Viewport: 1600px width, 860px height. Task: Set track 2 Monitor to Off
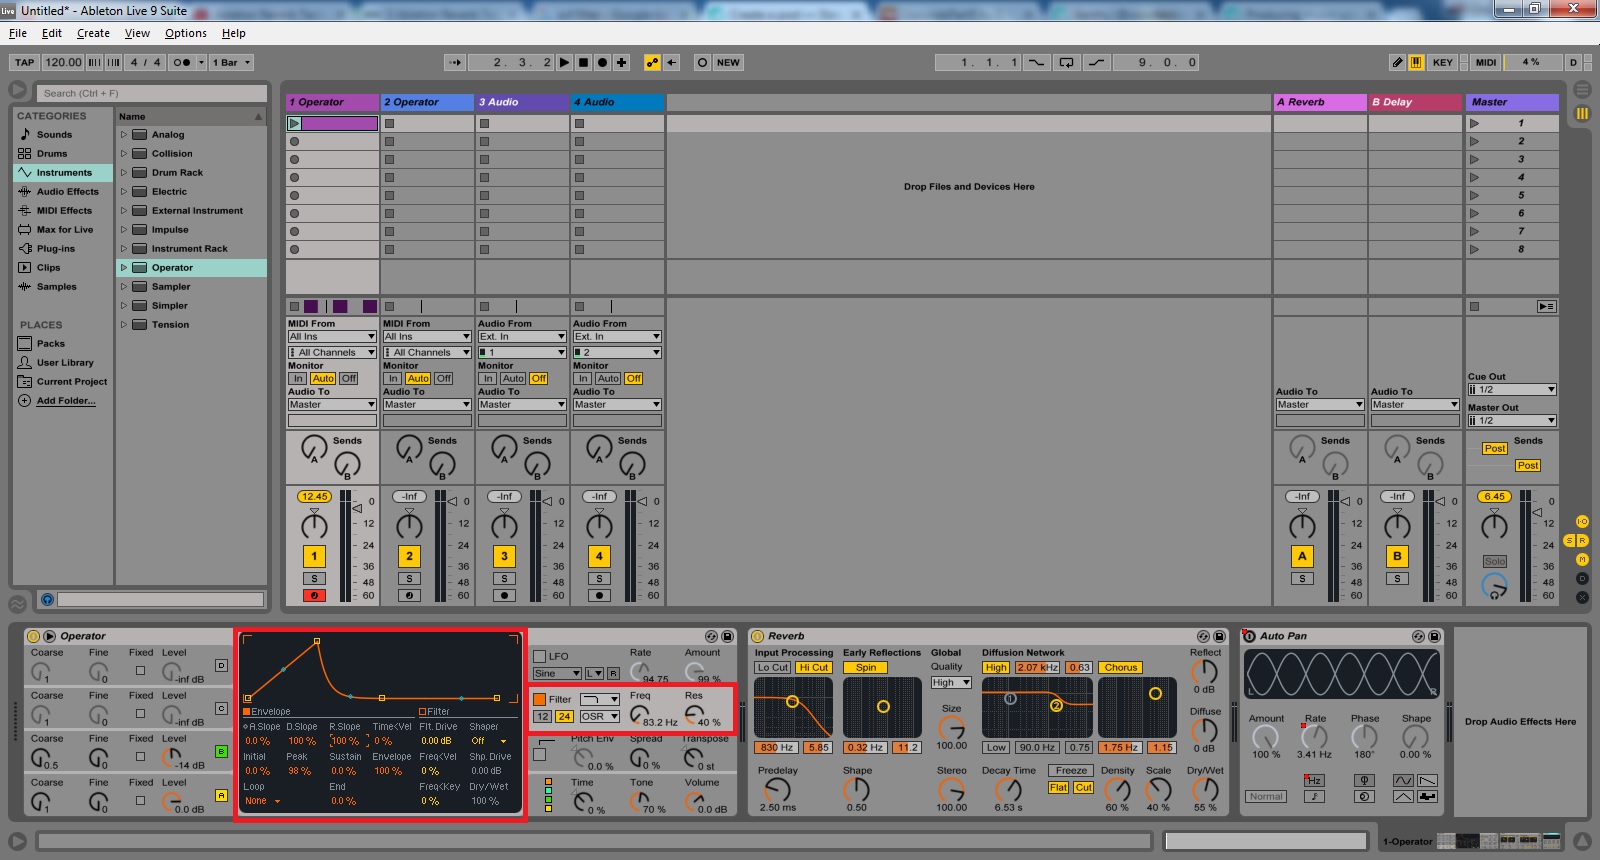tap(444, 379)
